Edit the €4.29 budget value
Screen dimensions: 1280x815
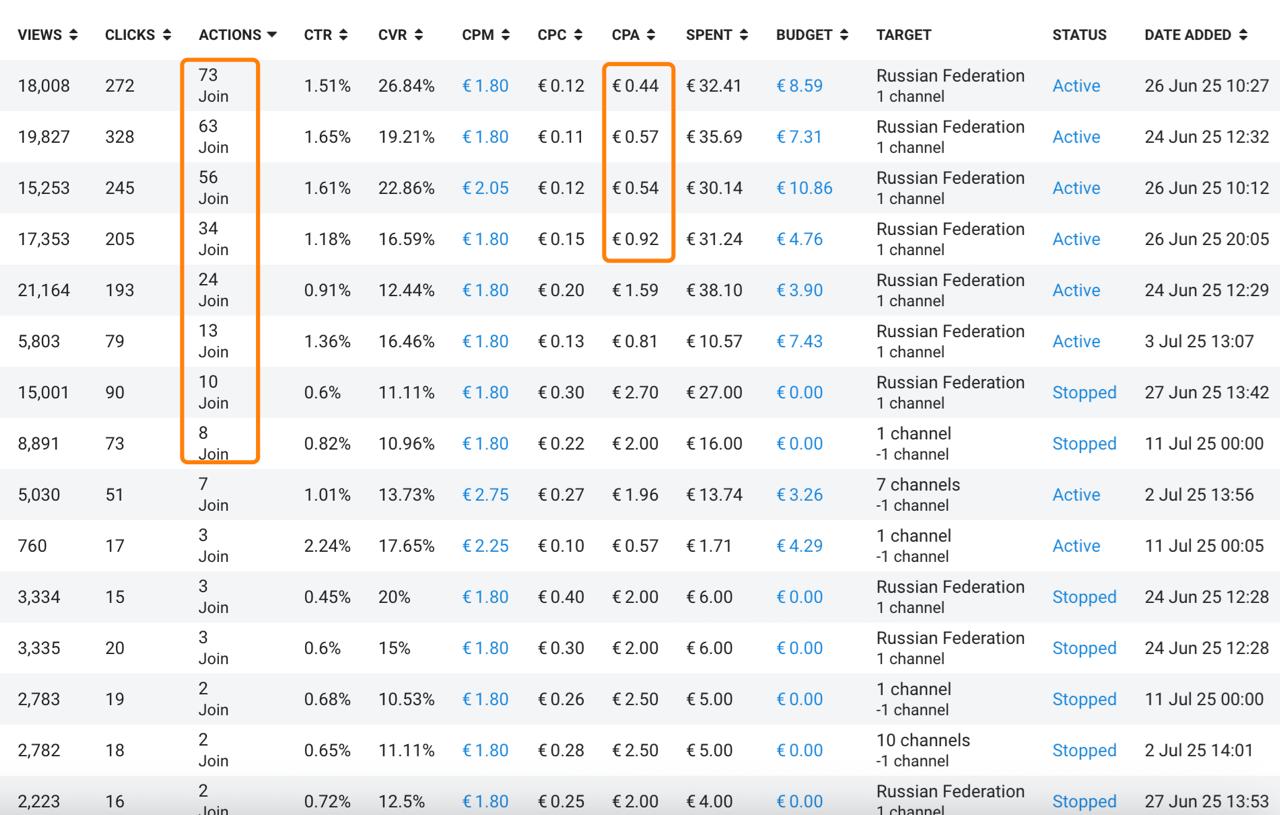(799, 546)
